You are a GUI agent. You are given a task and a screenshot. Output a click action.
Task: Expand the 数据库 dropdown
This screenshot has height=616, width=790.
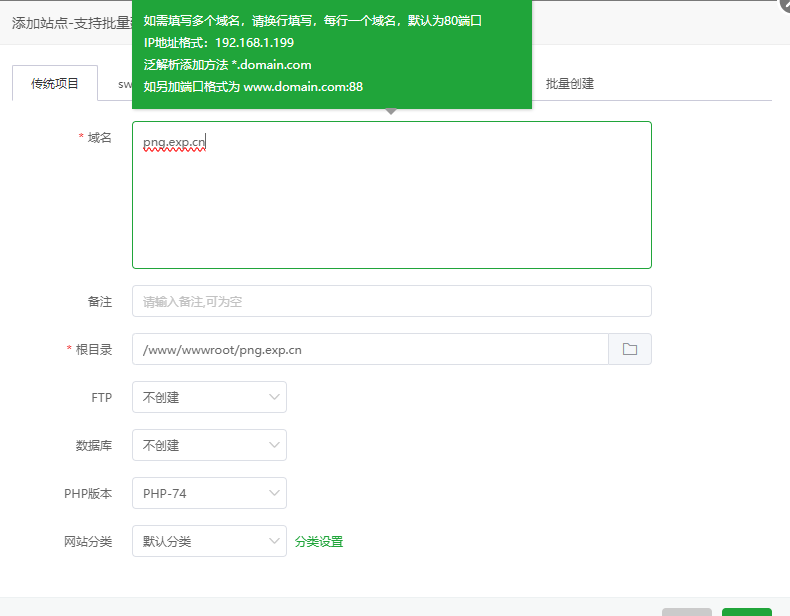209,445
